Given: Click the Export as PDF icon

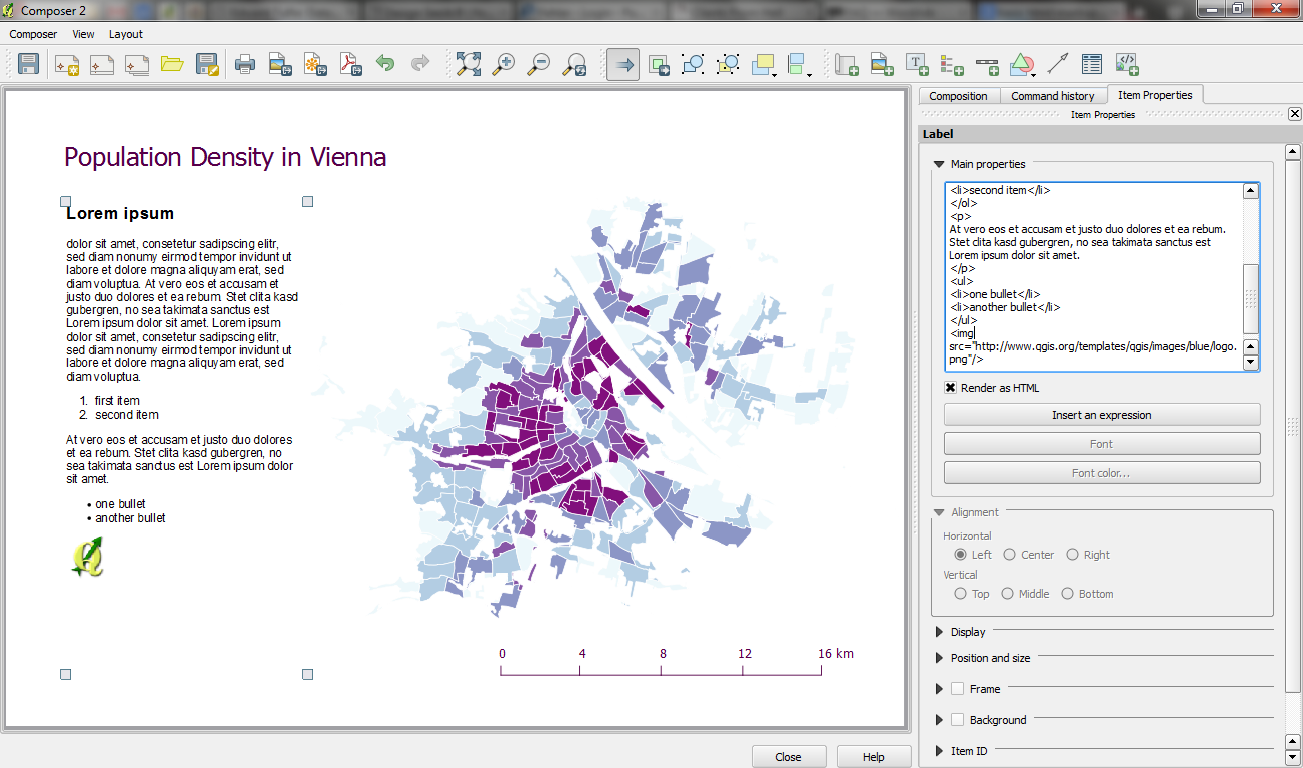Looking at the screenshot, I should click(349, 65).
